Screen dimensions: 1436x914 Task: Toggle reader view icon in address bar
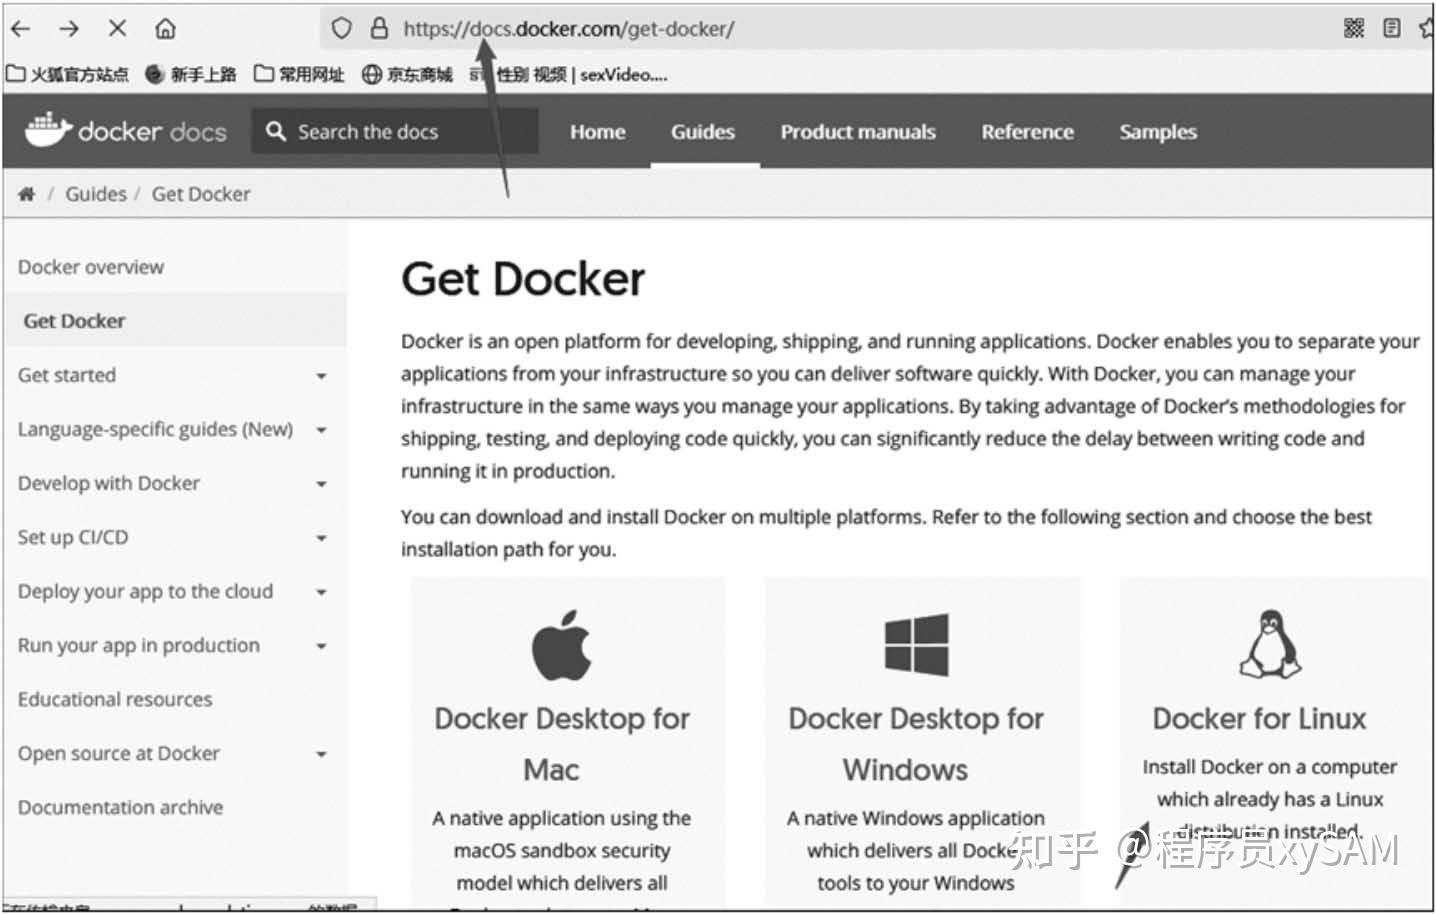click(1391, 28)
